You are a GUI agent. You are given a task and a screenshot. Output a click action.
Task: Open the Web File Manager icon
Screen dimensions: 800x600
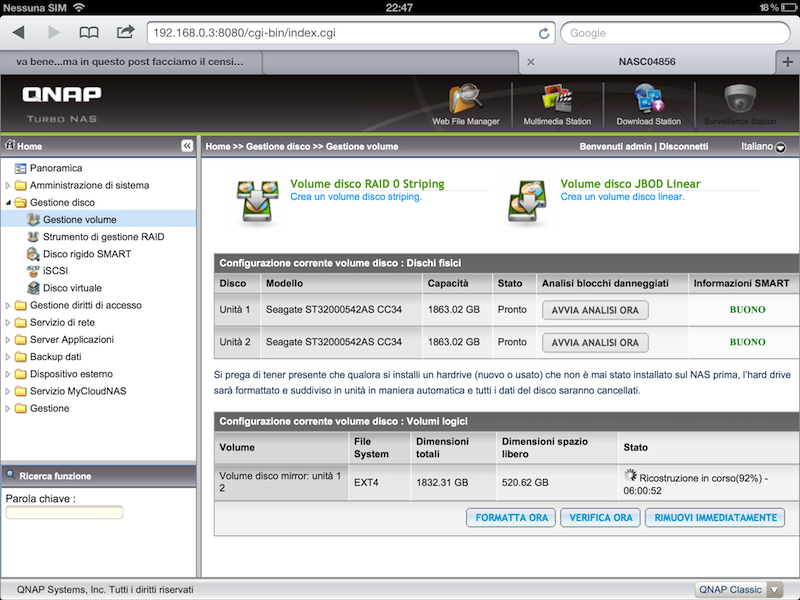coord(465,101)
